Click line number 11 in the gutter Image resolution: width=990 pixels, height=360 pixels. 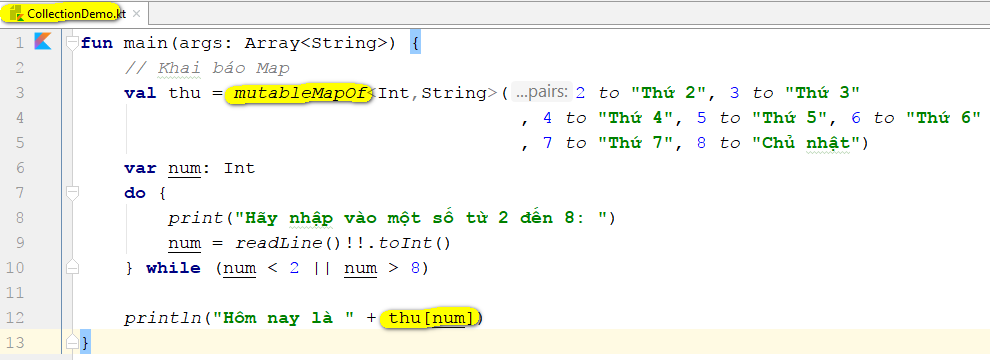16,293
